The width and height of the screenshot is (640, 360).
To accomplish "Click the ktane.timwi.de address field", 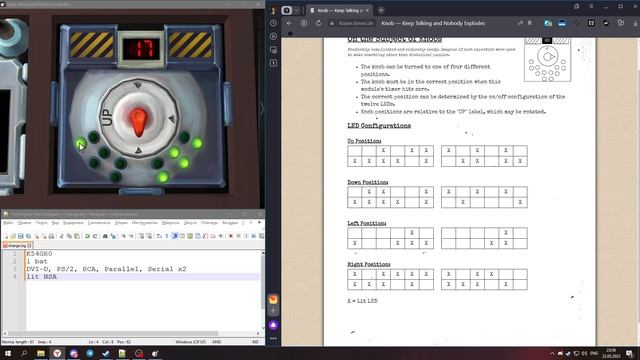I will point(356,23).
